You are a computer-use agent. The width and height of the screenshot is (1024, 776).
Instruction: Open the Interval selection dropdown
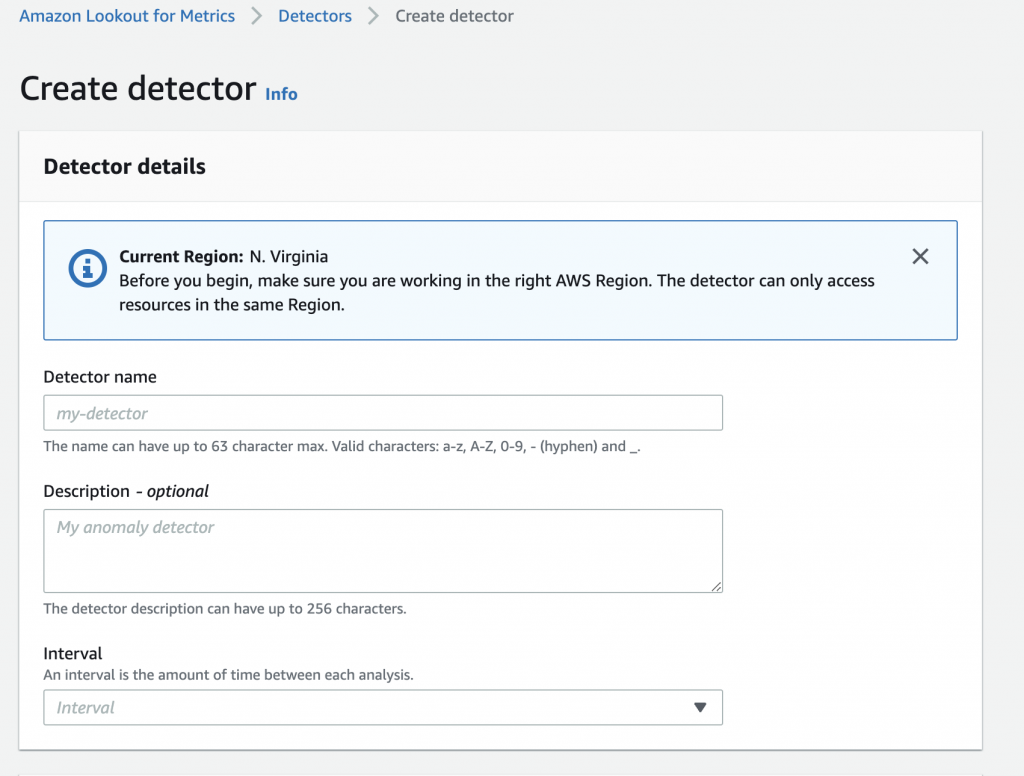point(383,708)
